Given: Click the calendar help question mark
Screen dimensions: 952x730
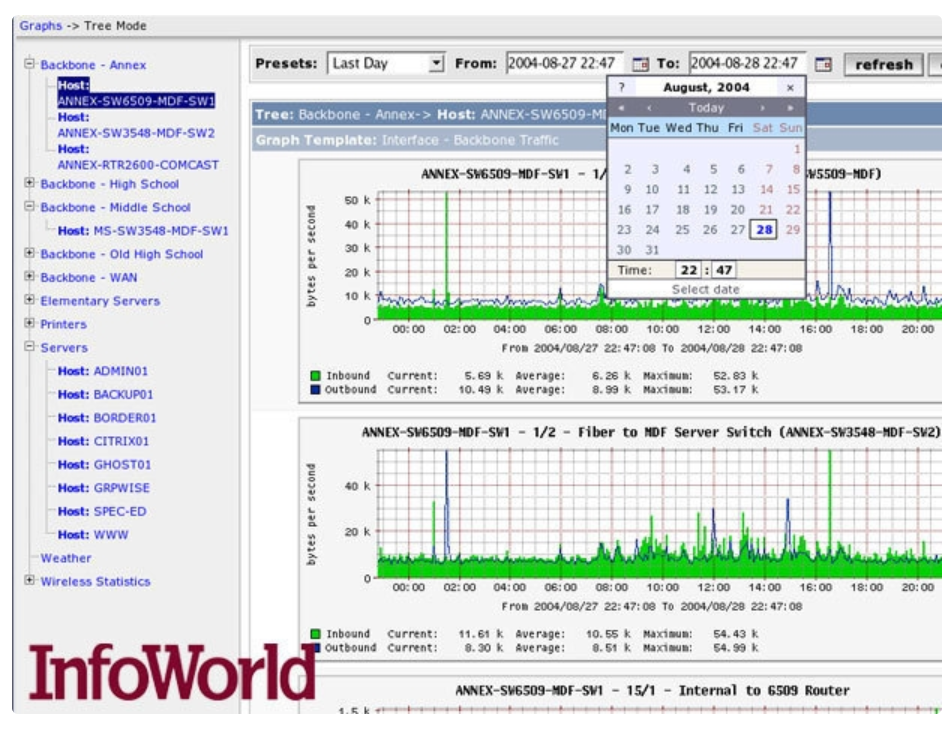Looking at the screenshot, I should [x=622, y=87].
